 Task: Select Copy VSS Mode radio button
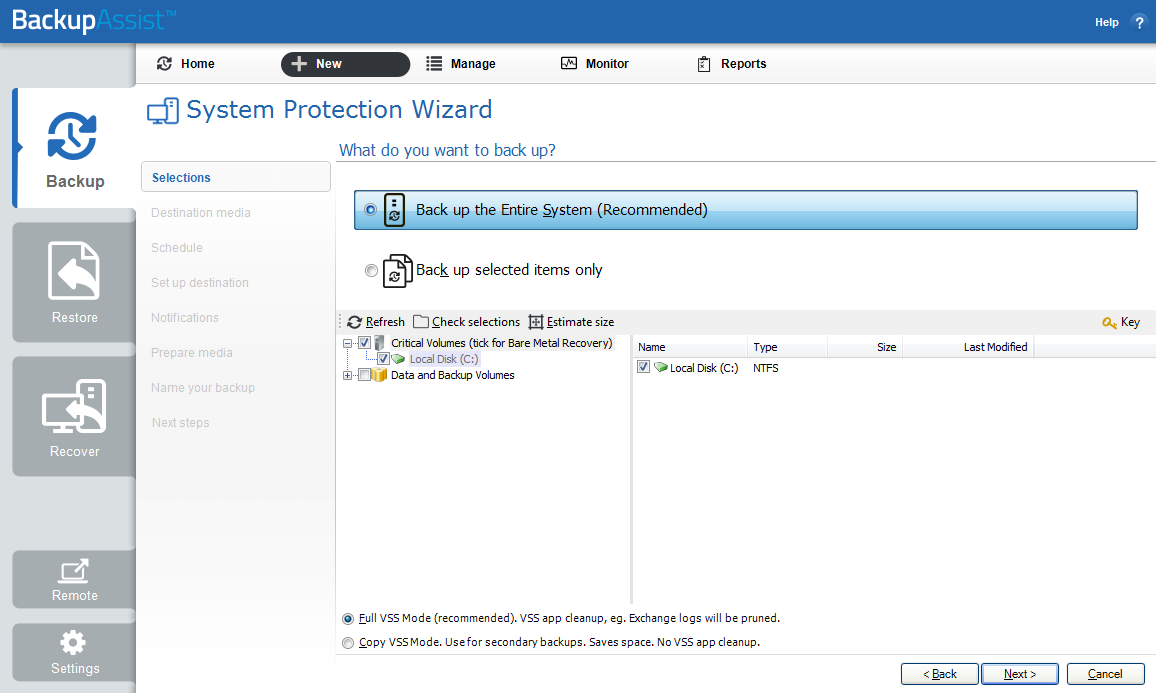[348, 643]
